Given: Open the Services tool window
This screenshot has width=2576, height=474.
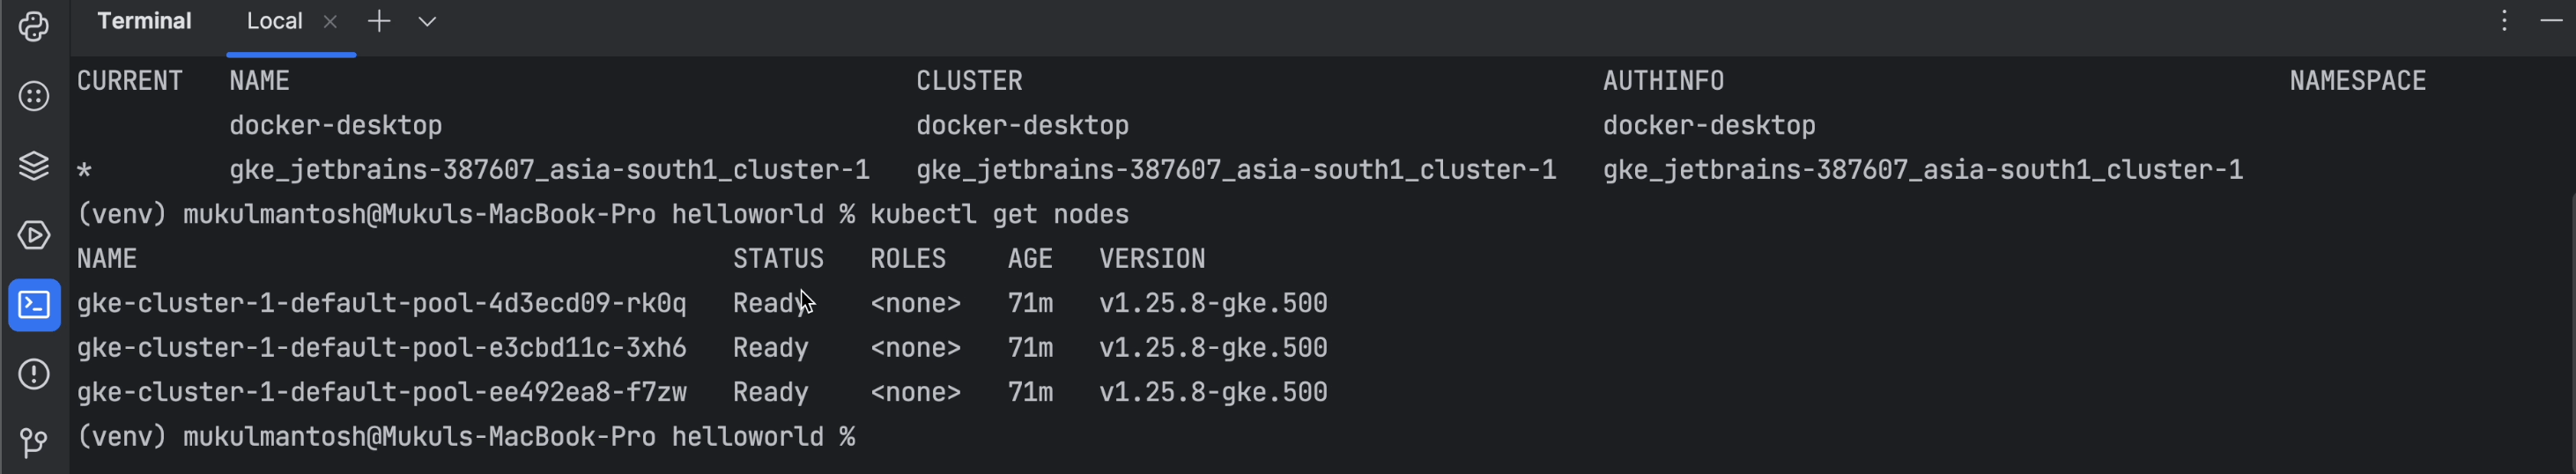Looking at the screenshot, I should (34, 235).
